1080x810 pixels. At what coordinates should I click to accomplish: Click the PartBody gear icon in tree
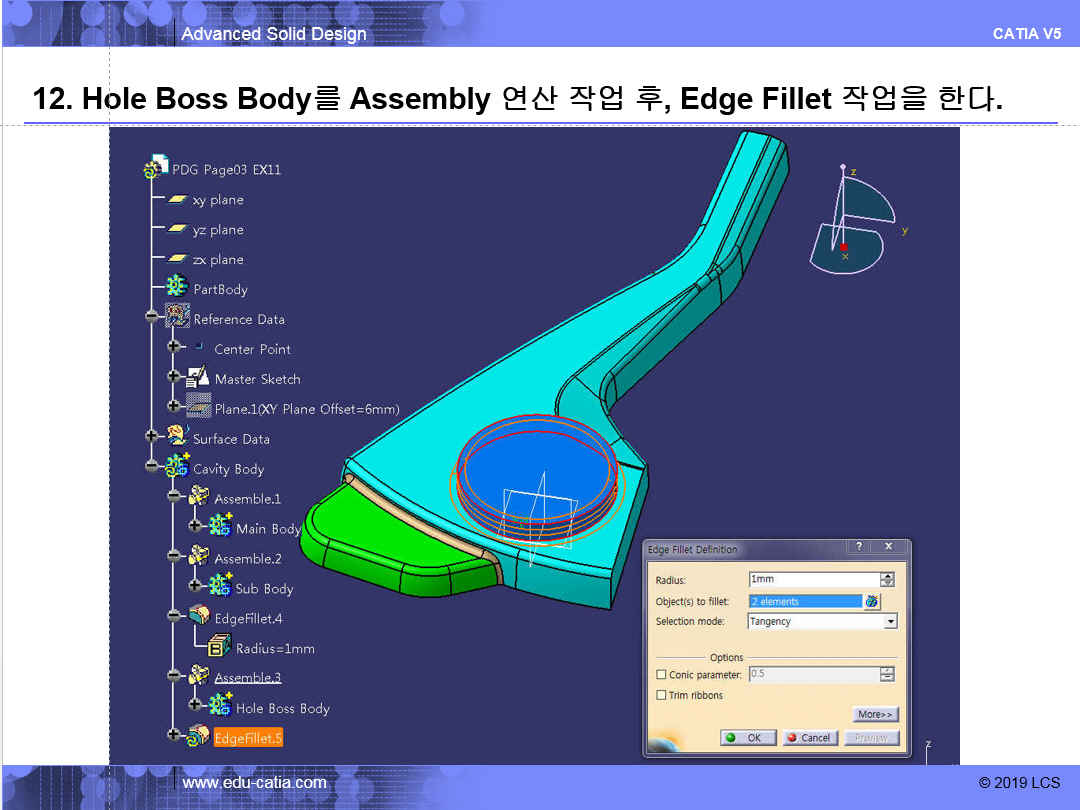[177, 288]
